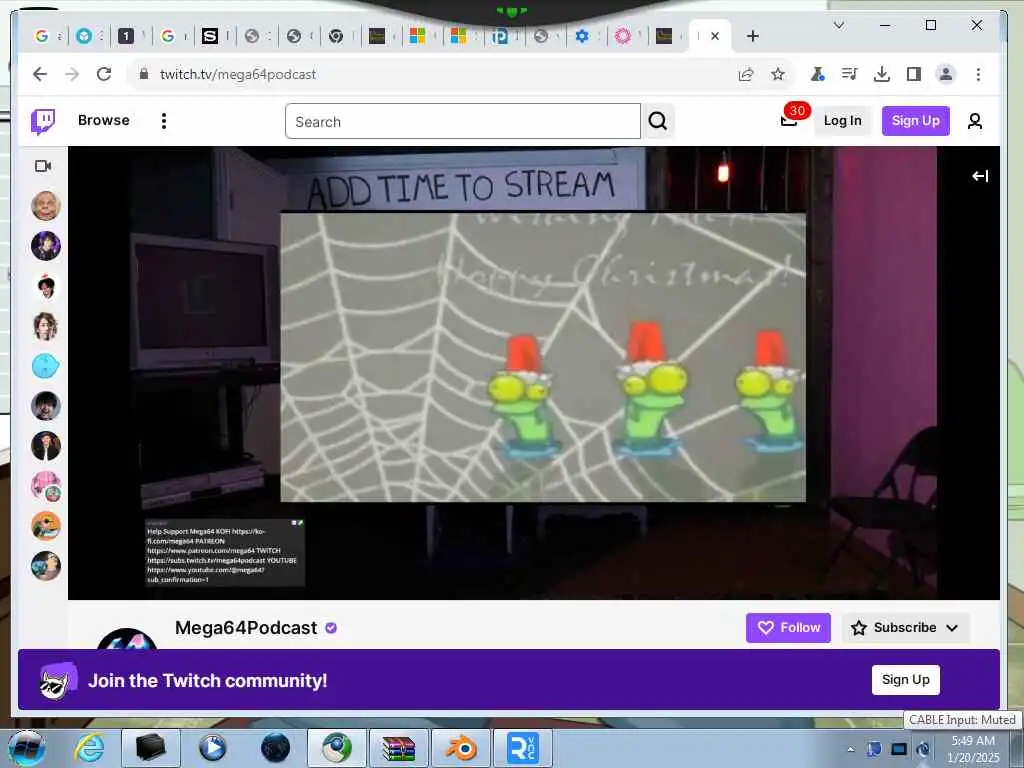The height and width of the screenshot is (768, 1024).
Task: Open Chrome downloads icon
Action: point(882,74)
